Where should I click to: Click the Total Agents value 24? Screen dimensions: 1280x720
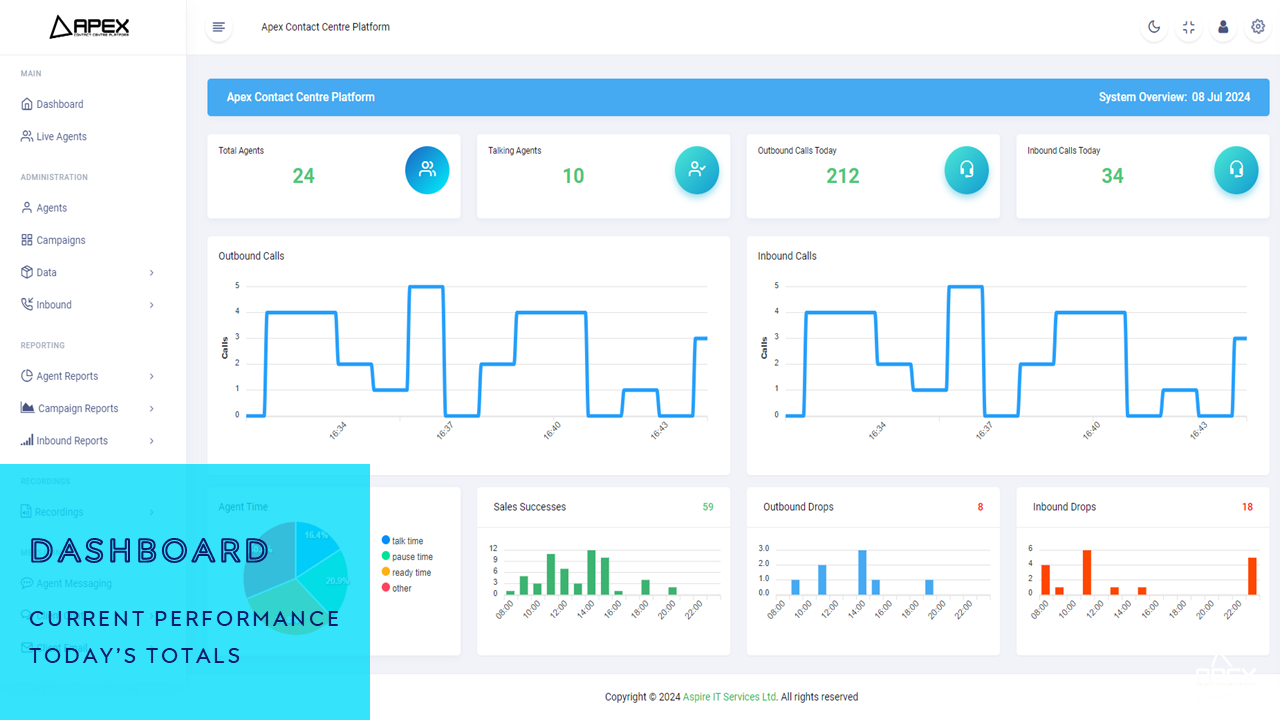tap(303, 176)
